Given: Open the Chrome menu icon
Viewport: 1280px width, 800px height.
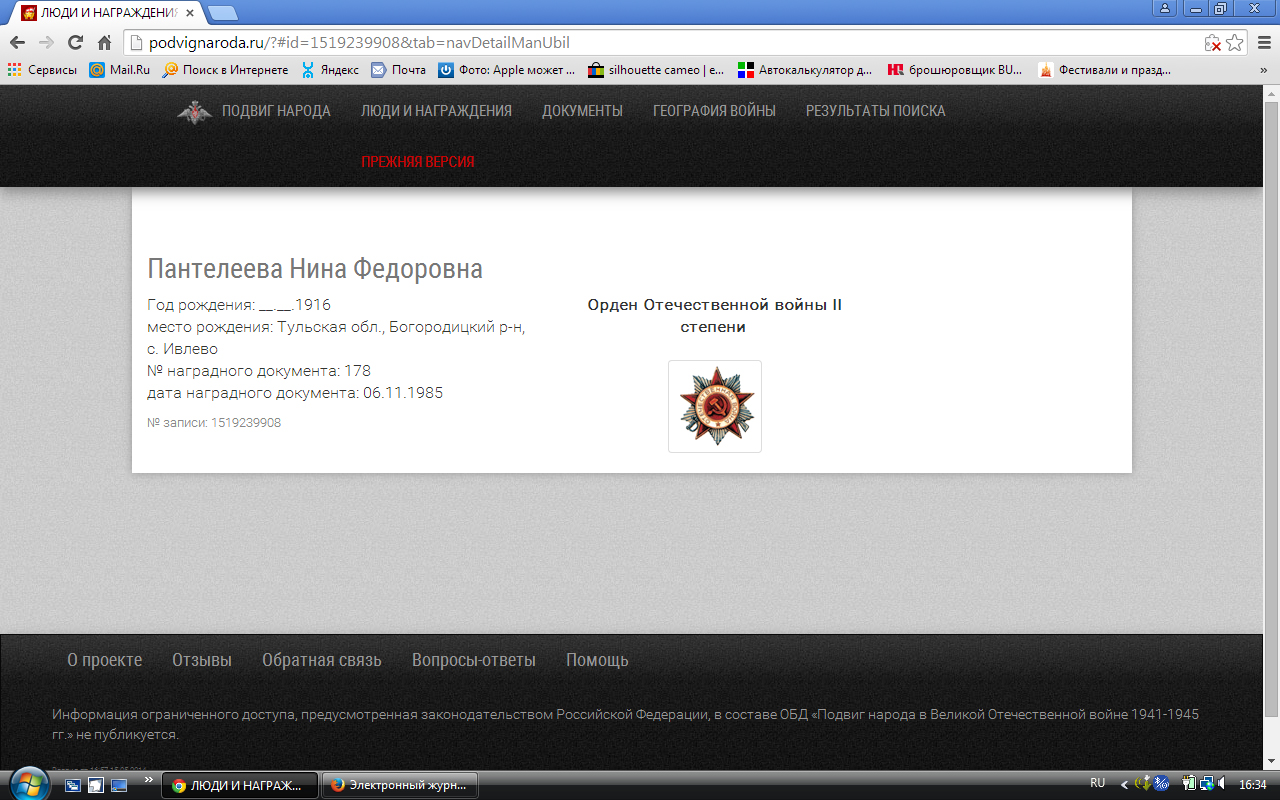Looking at the screenshot, I should point(1262,43).
